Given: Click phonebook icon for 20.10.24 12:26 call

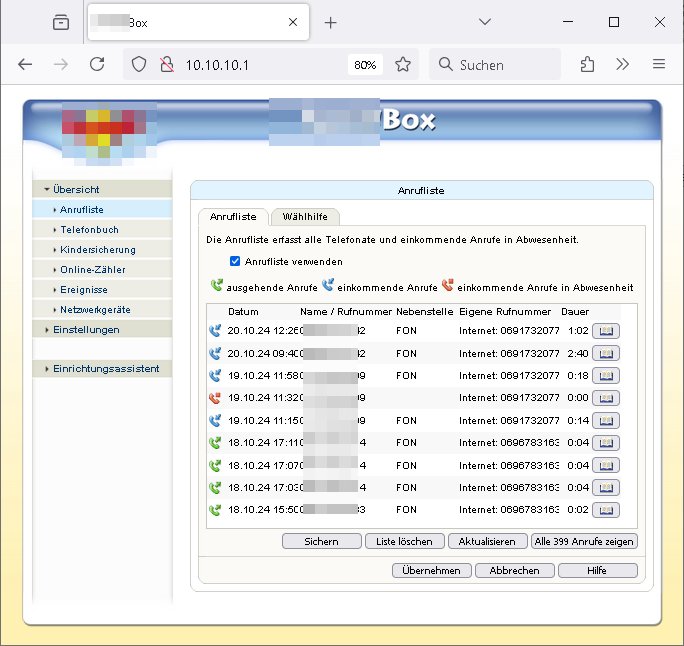Looking at the screenshot, I should [x=605, y=330].
